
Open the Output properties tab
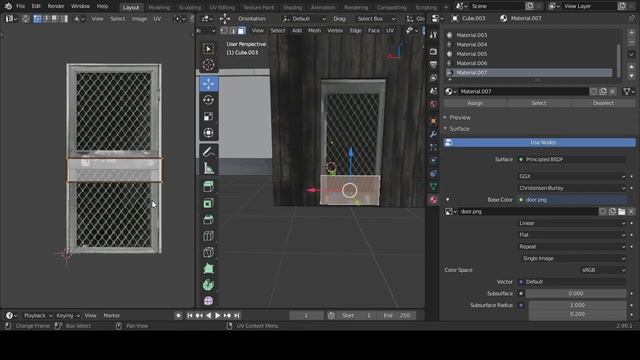coord(433,64)
